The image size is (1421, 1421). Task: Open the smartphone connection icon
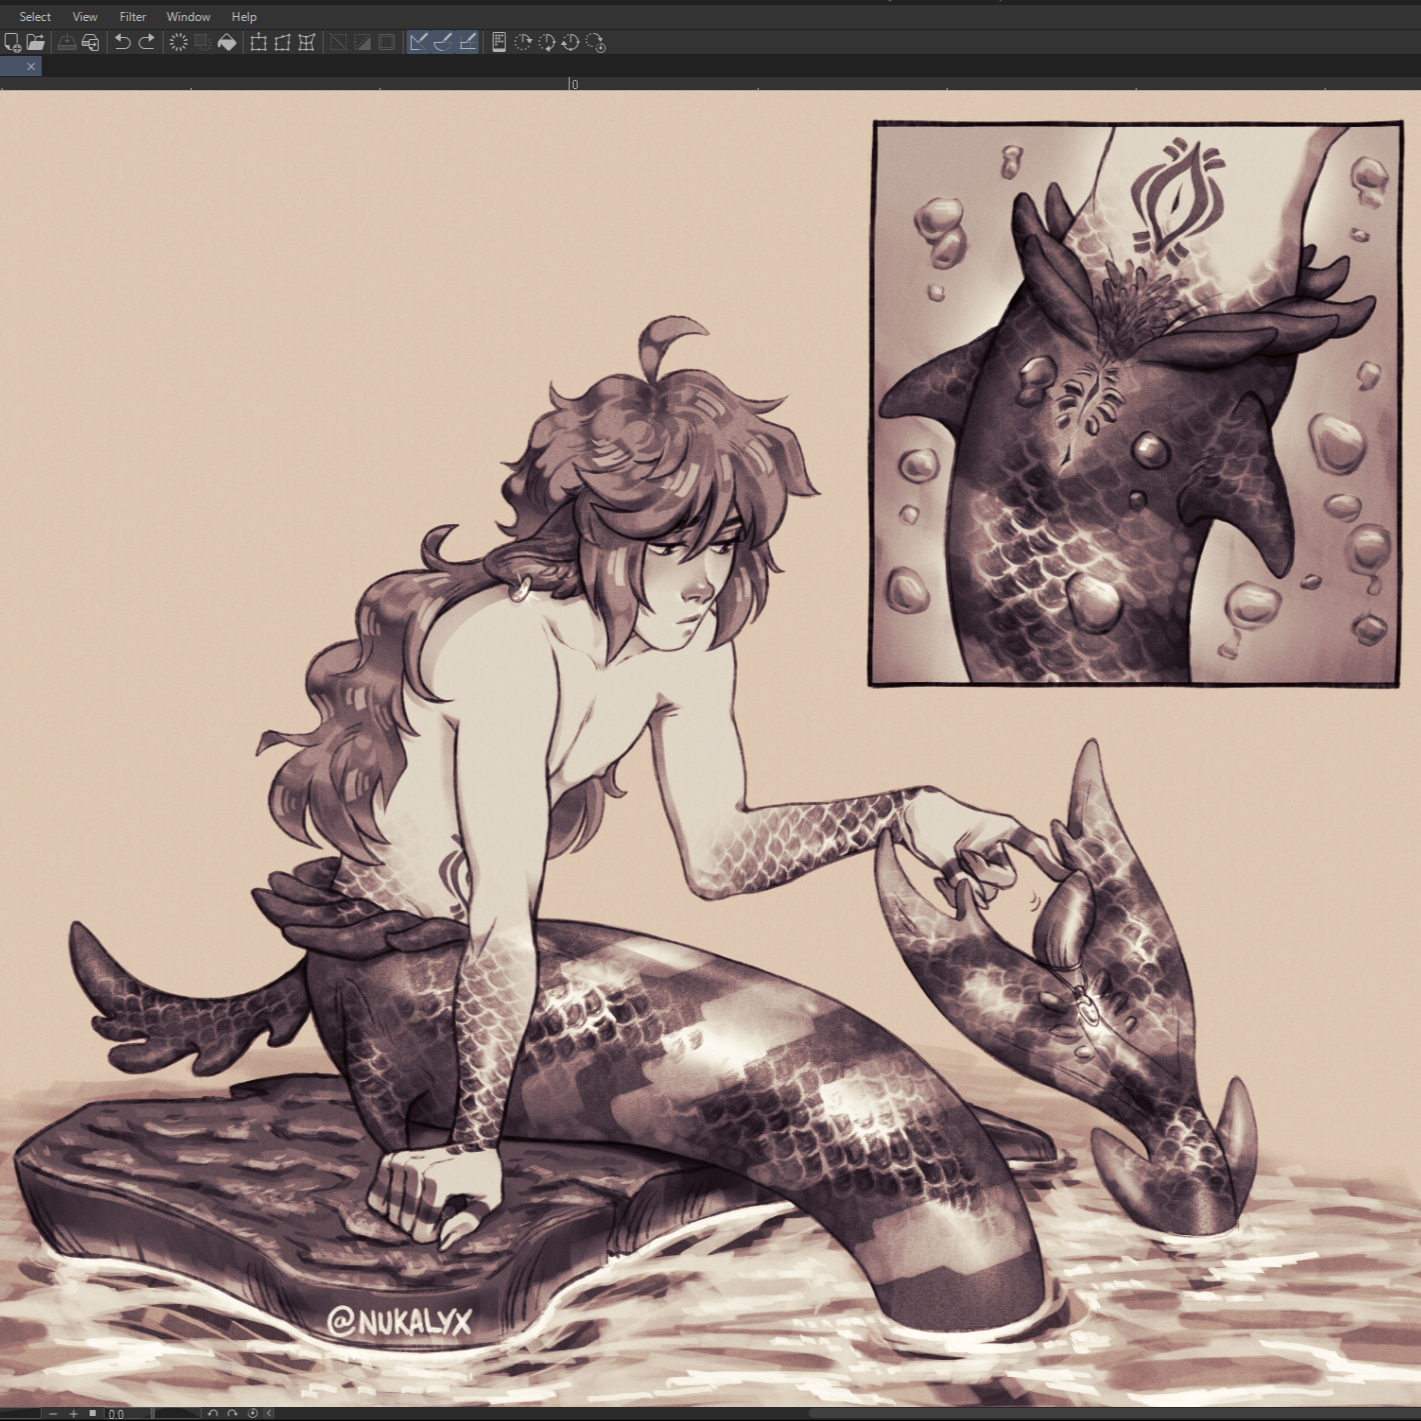point(498,42)
